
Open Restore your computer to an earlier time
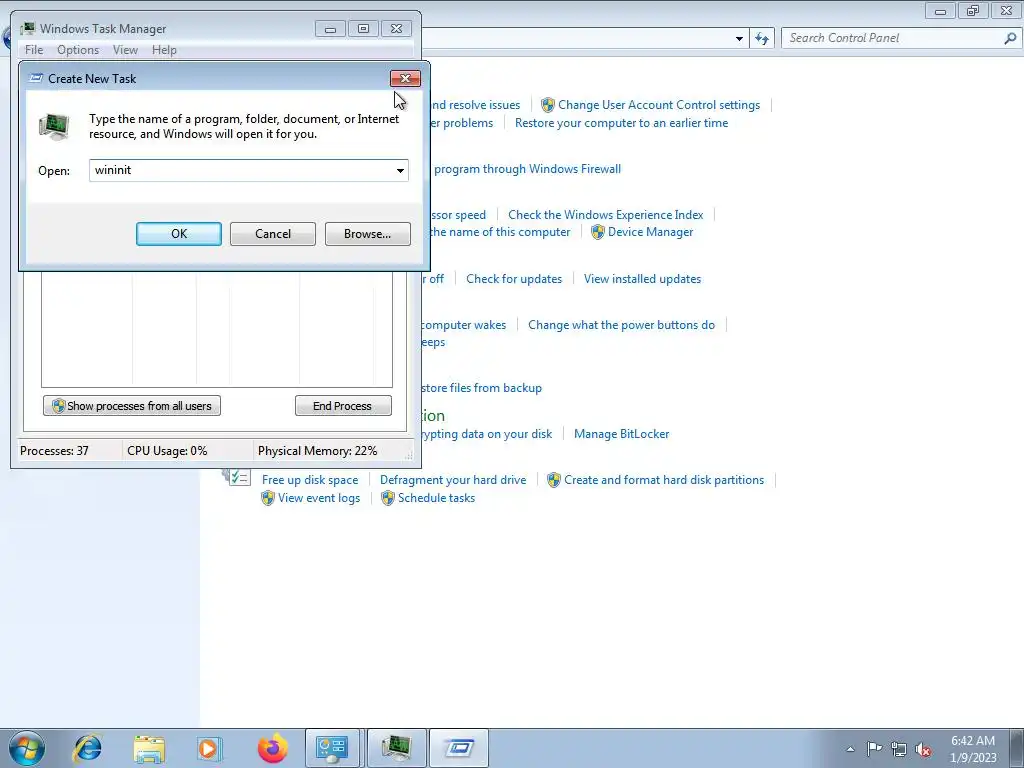[621, 123]
